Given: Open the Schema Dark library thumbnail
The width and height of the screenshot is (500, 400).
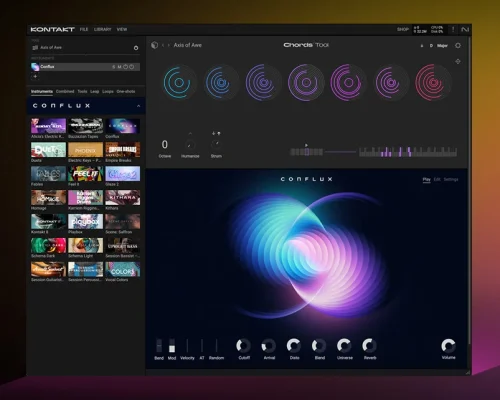Looking at the screenshot, I should [48, 245].
